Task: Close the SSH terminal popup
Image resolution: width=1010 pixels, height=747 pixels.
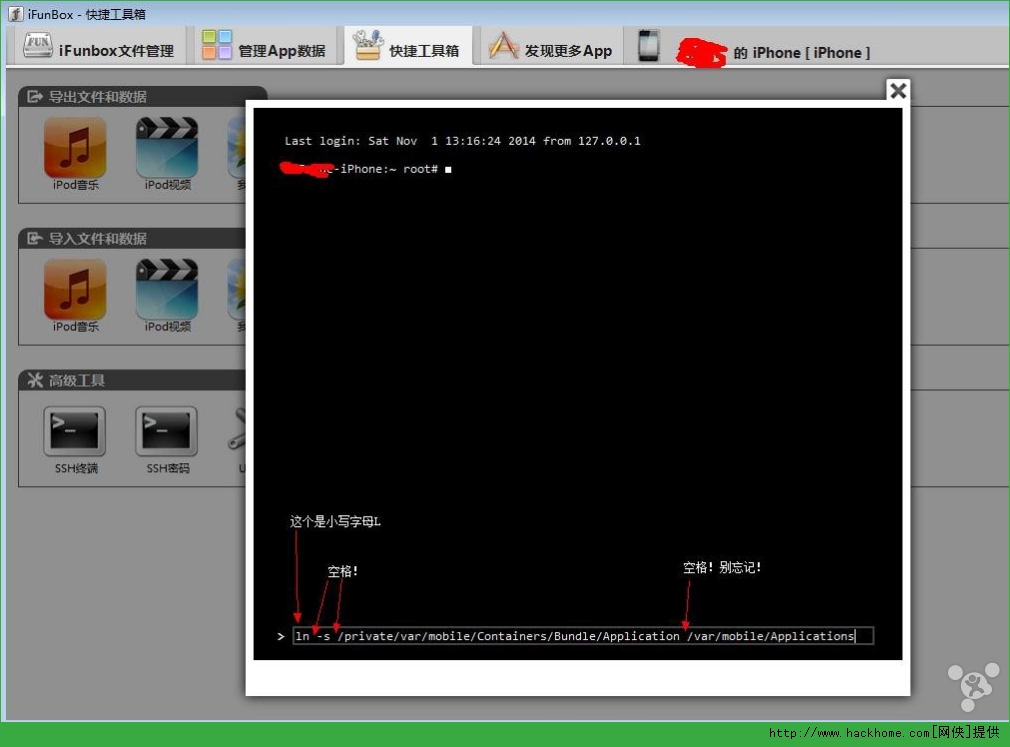Action: (x=898, y=90)
